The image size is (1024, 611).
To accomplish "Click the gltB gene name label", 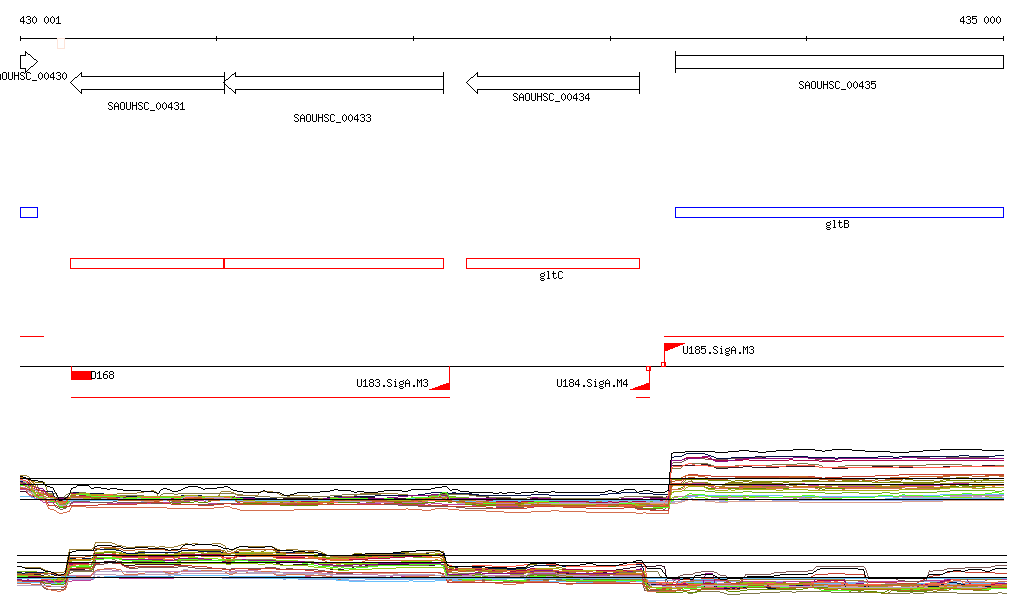I will tap(837, 225).
